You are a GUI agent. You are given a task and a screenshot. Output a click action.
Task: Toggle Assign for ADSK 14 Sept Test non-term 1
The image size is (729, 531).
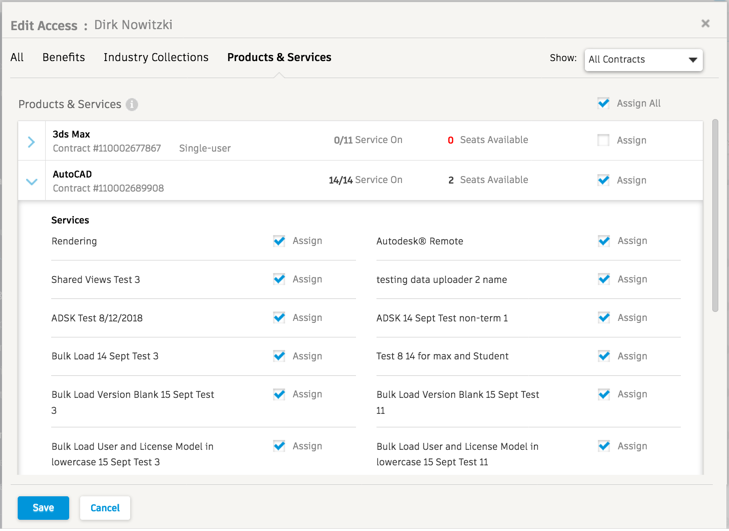[x=604, y=318]
